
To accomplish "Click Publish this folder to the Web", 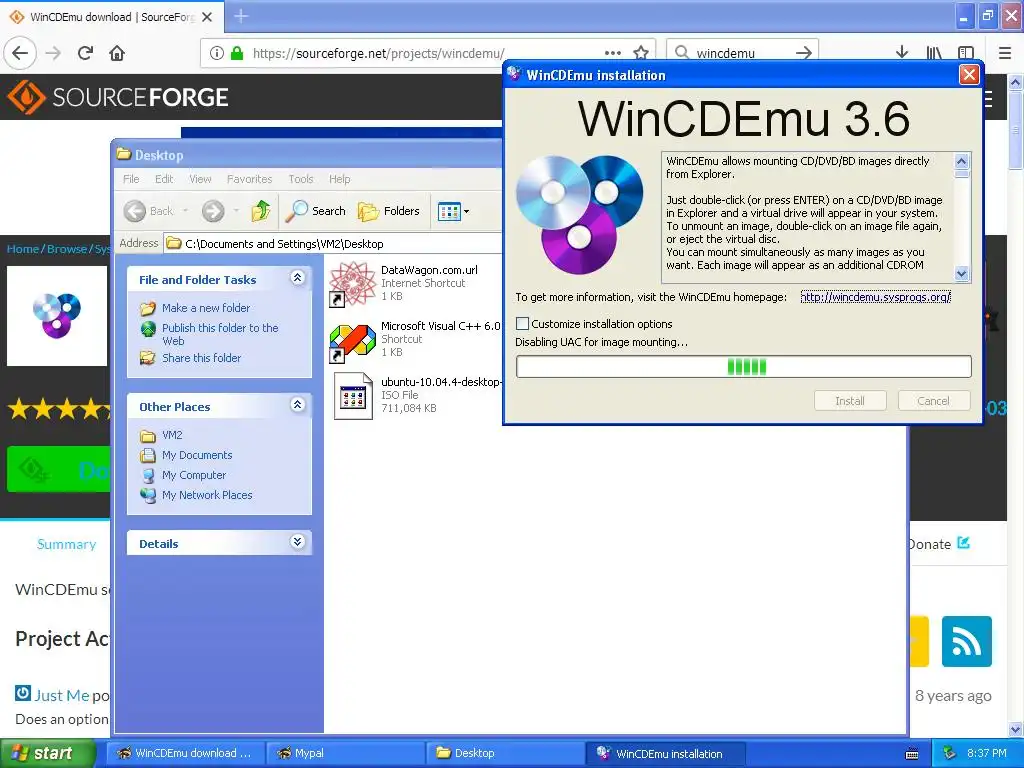I will coord(220,334).
